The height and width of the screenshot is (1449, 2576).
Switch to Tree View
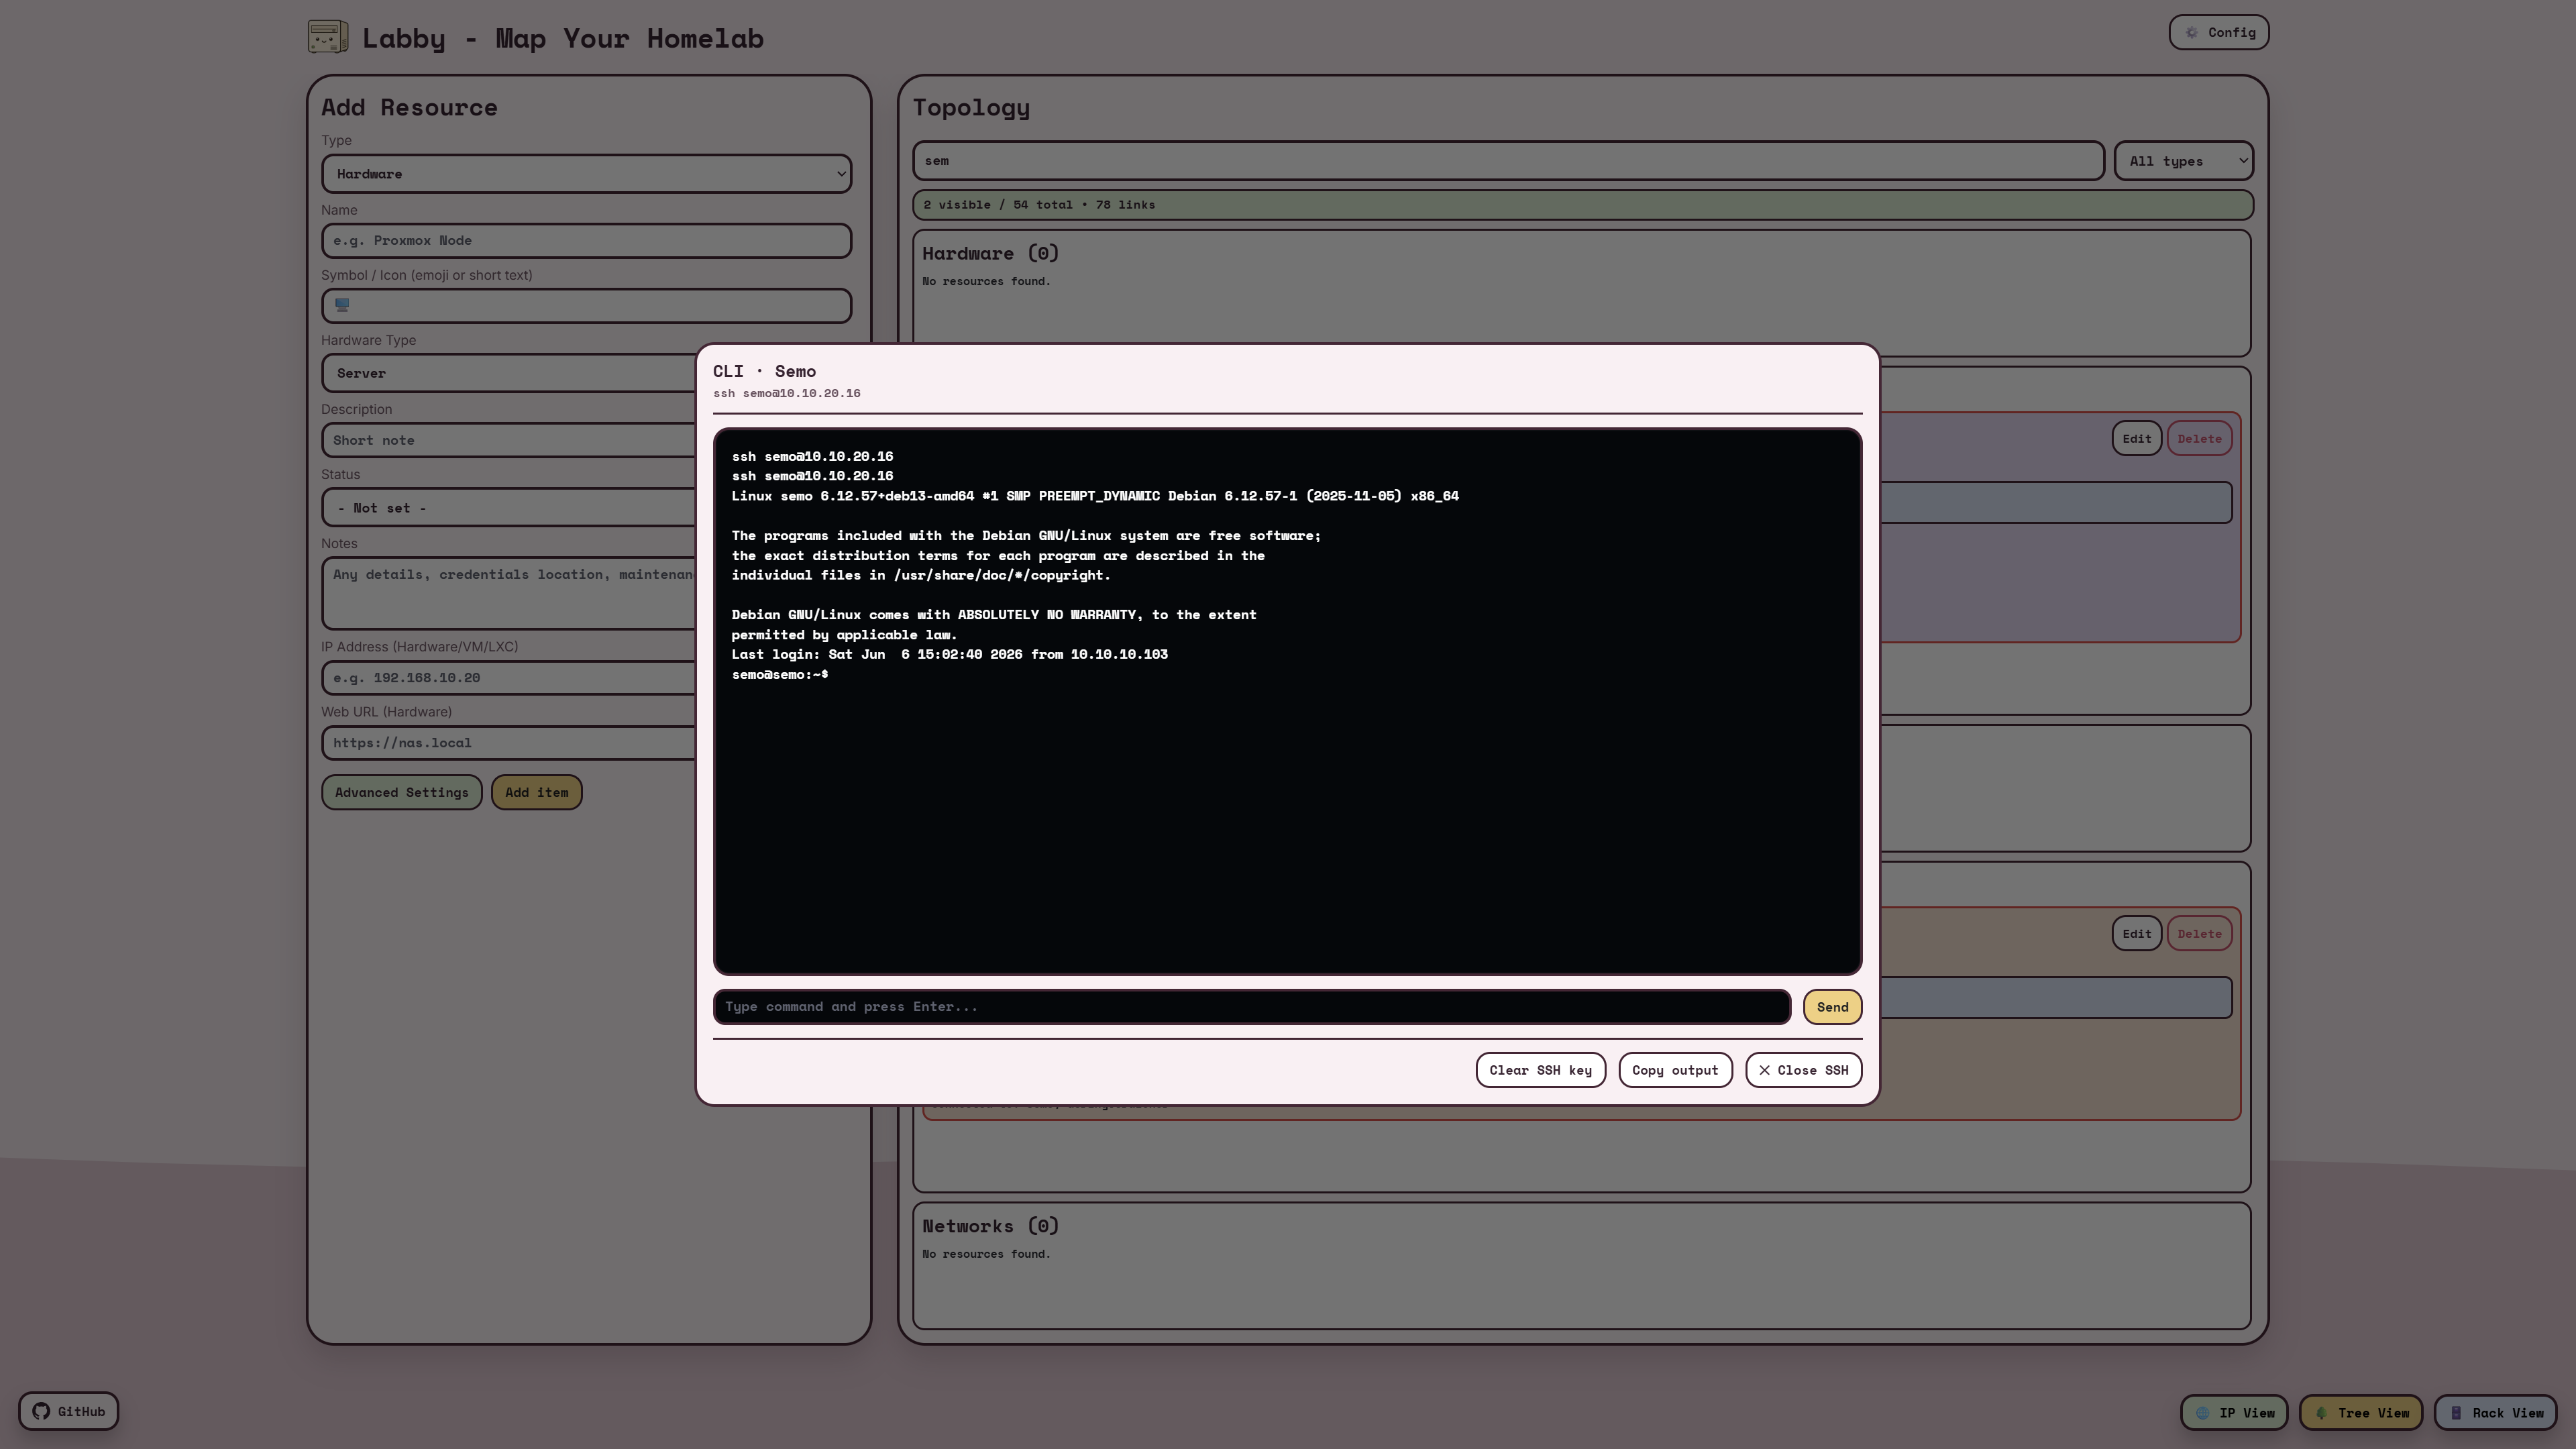(2360, 1412)
